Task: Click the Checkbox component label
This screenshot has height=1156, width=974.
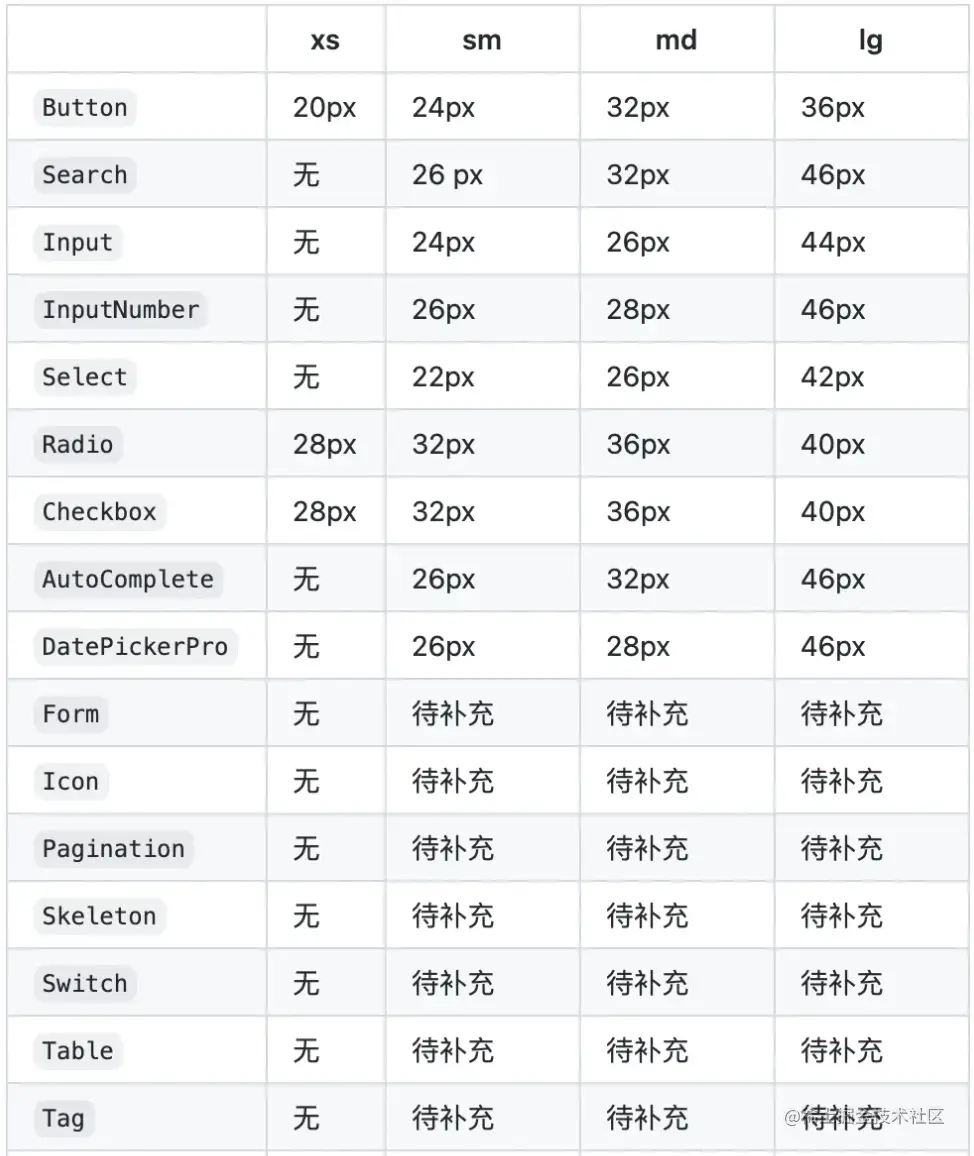Action: (99, 512)
